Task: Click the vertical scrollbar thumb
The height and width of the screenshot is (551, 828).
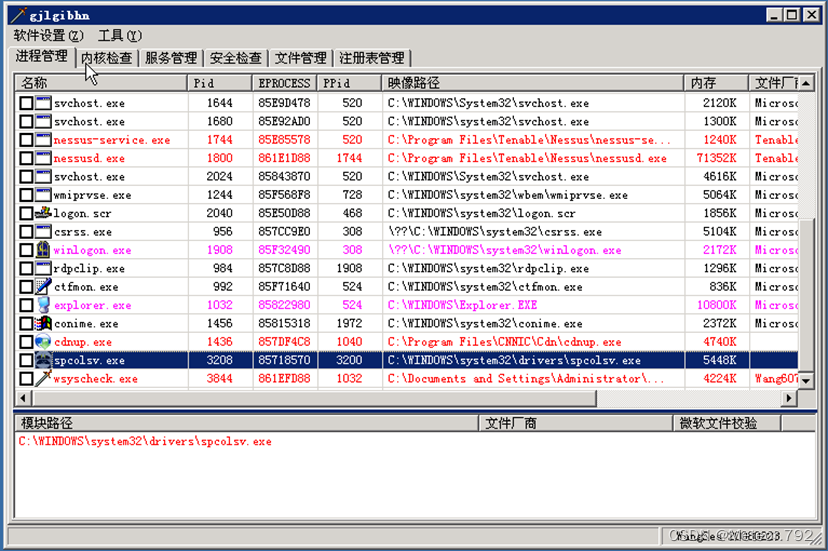Action: 806,293
